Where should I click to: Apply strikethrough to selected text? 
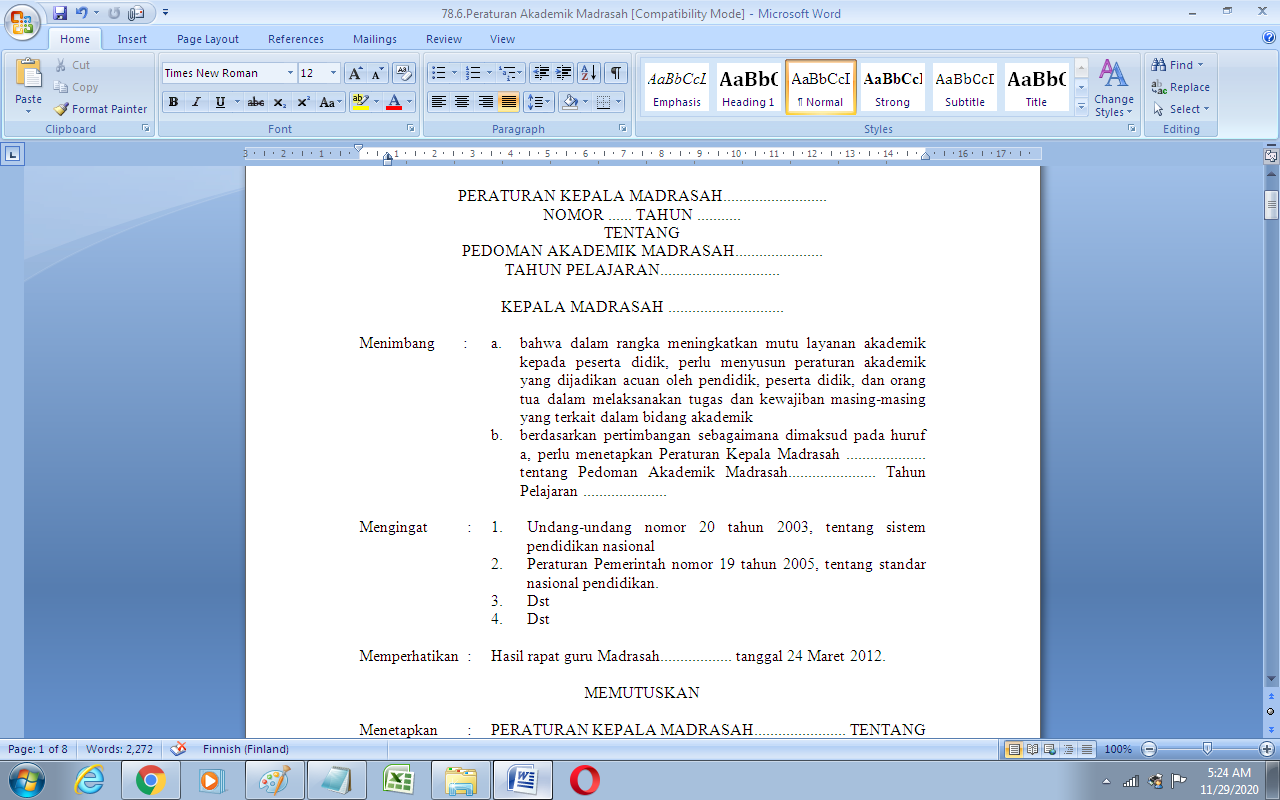point(254,102)
